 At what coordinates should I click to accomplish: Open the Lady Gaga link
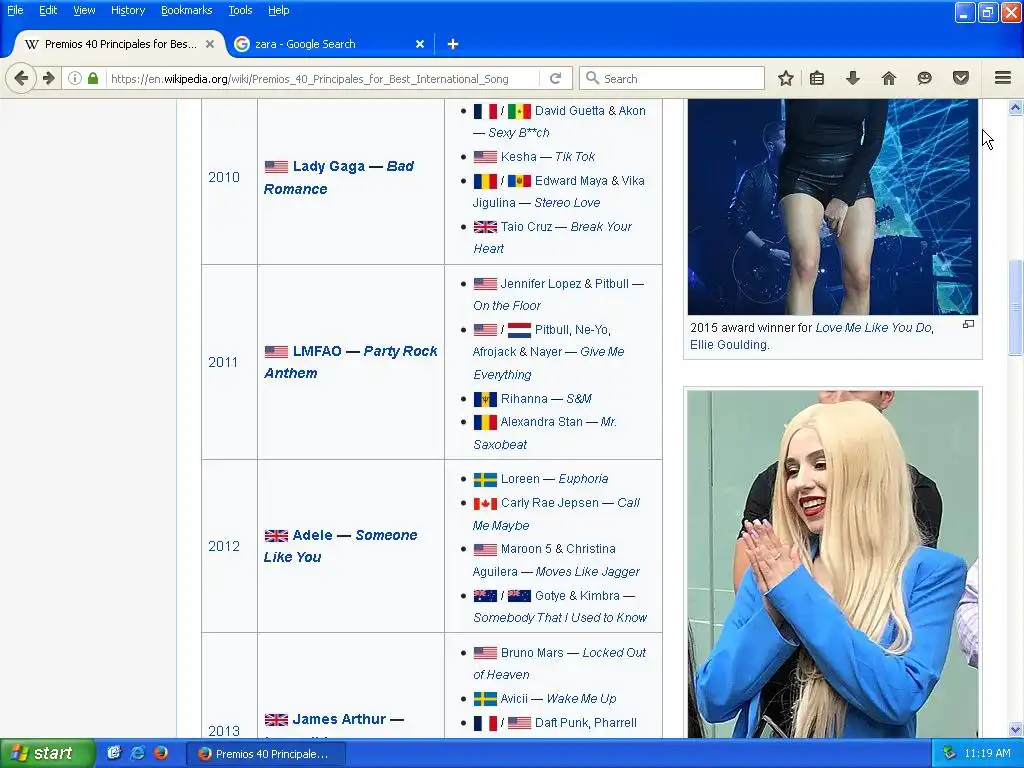[328, 167]
